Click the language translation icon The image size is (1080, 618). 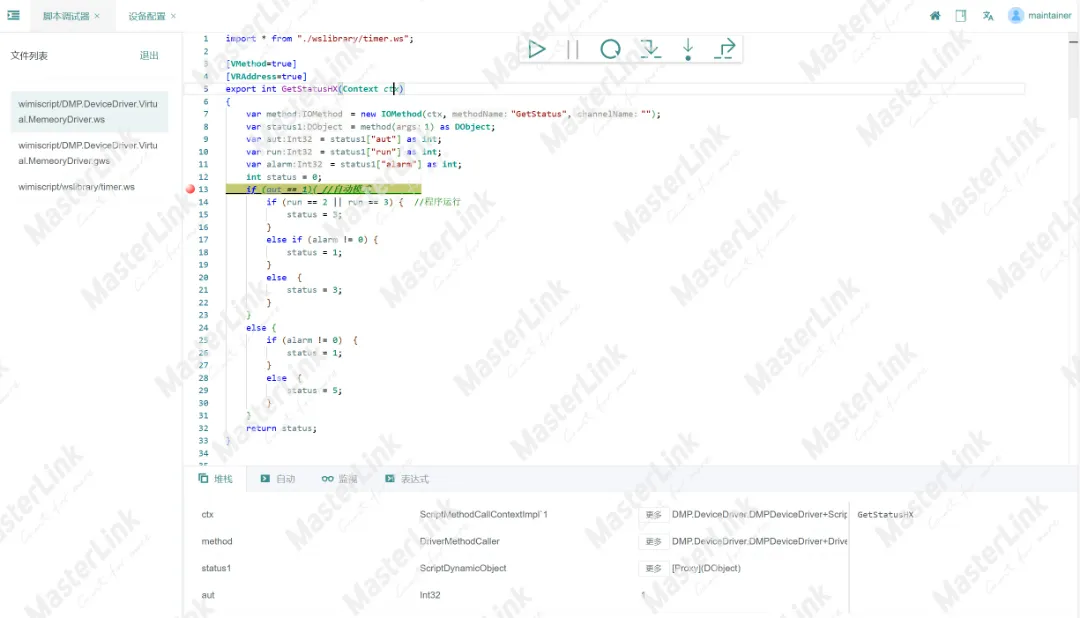[988, 16]
